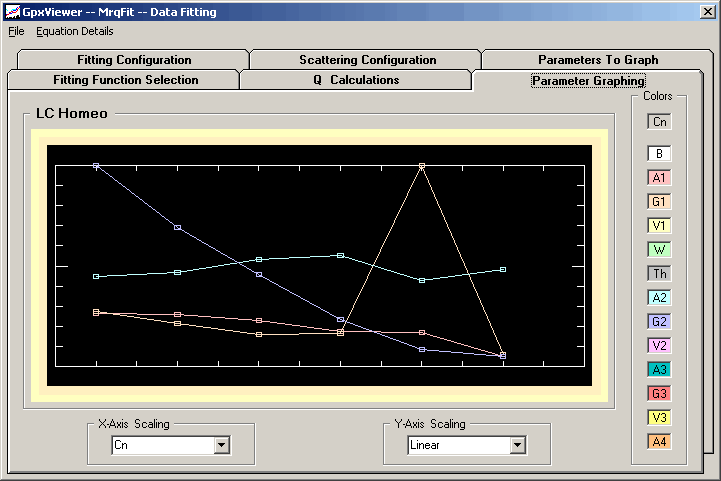Switch to the Fitting Configuration tab
Screen dimensions: 721x481
point(134,60)
